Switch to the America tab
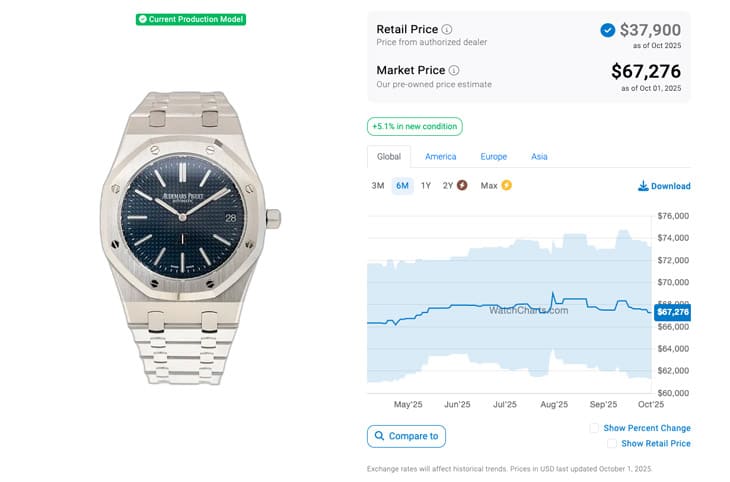This screenshot has width=730, height=482. [x=440, y=157]
